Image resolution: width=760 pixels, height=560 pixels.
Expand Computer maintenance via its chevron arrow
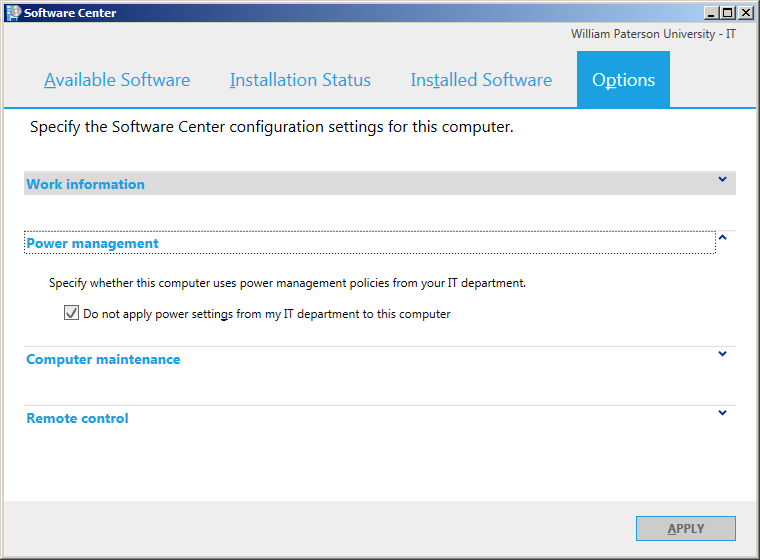point(722,354)
